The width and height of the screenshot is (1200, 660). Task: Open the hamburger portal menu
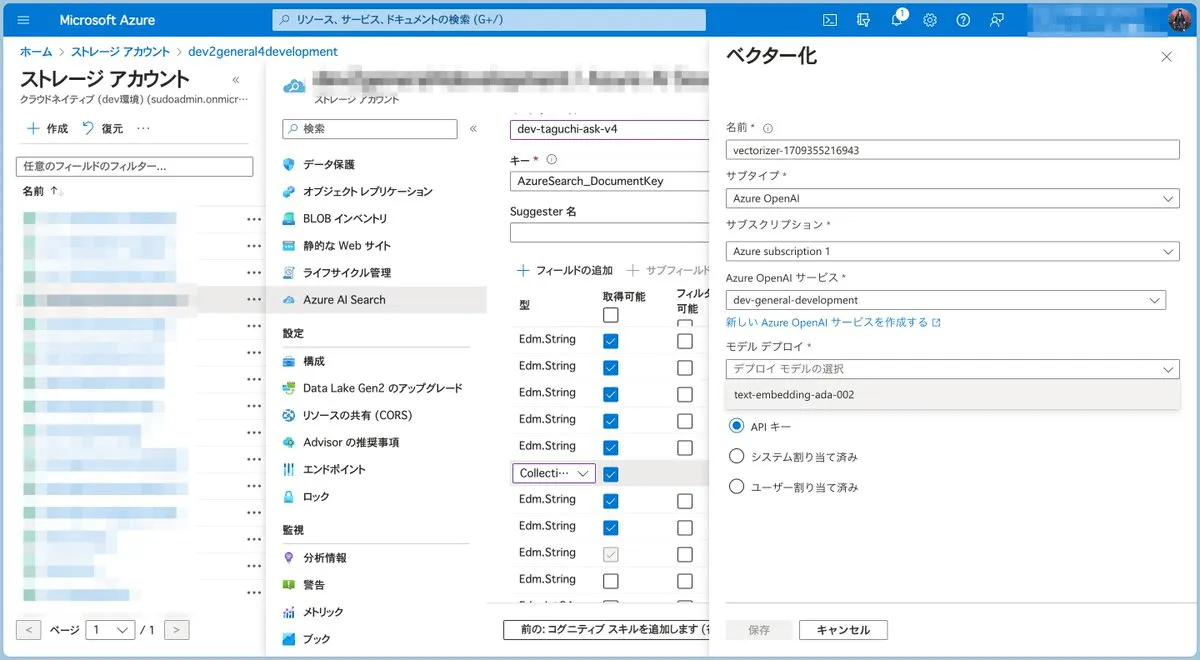click(24, 20)
